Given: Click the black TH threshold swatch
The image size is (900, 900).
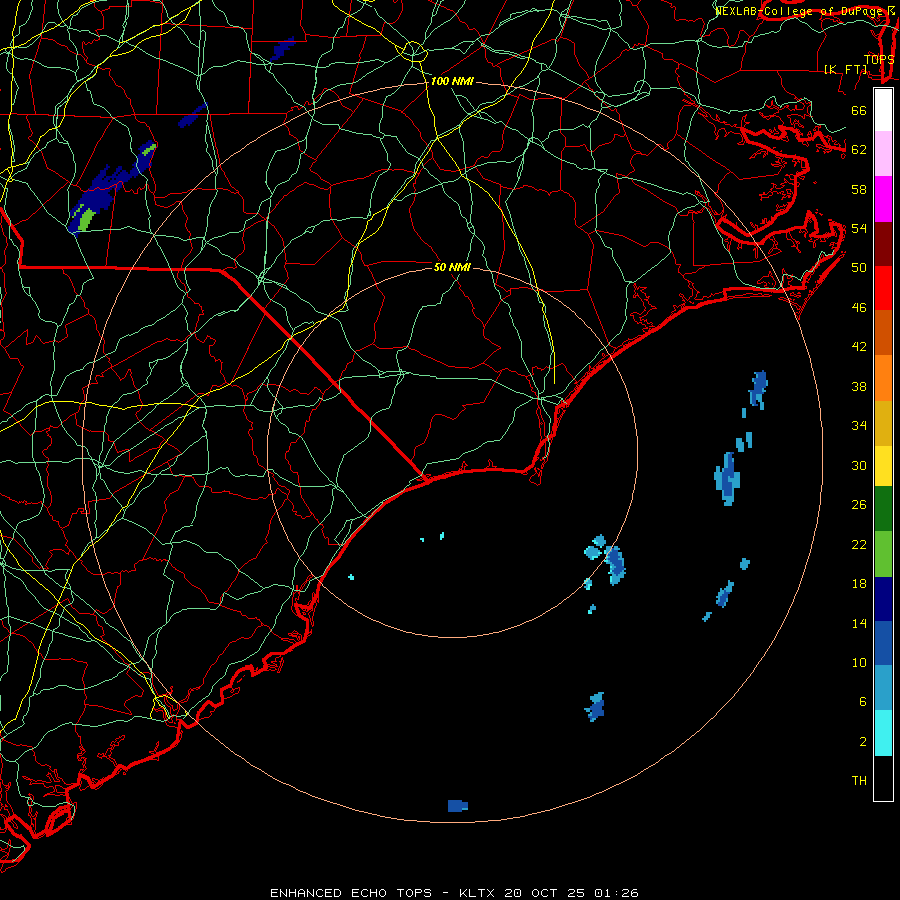Looking at the screenshot, I should tap(883, 778).
